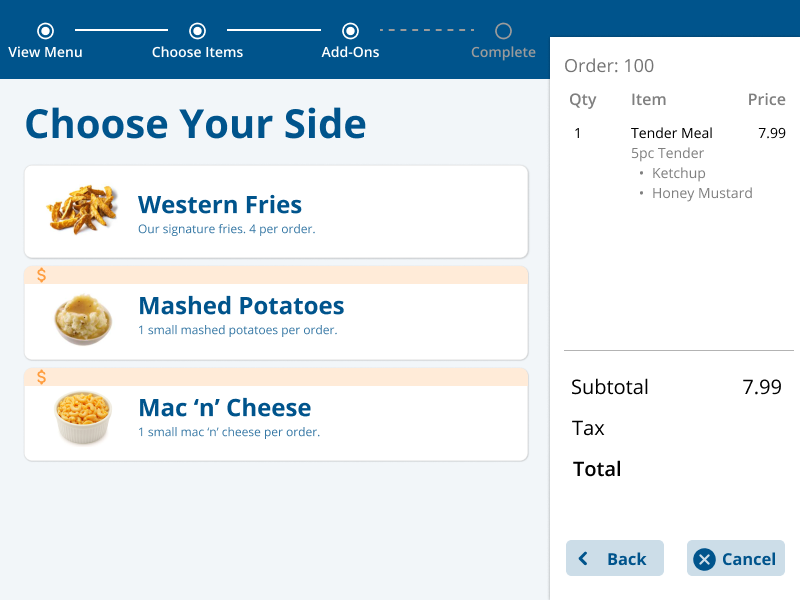Select the Tender Meal order line
This screenshot has width=800, height=600.
point(679,133)
